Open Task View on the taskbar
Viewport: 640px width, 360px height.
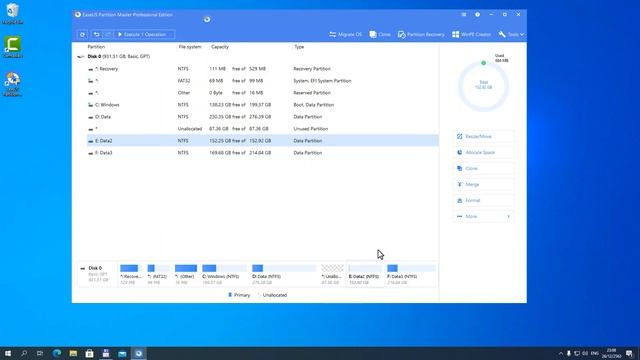pos(40,353)
